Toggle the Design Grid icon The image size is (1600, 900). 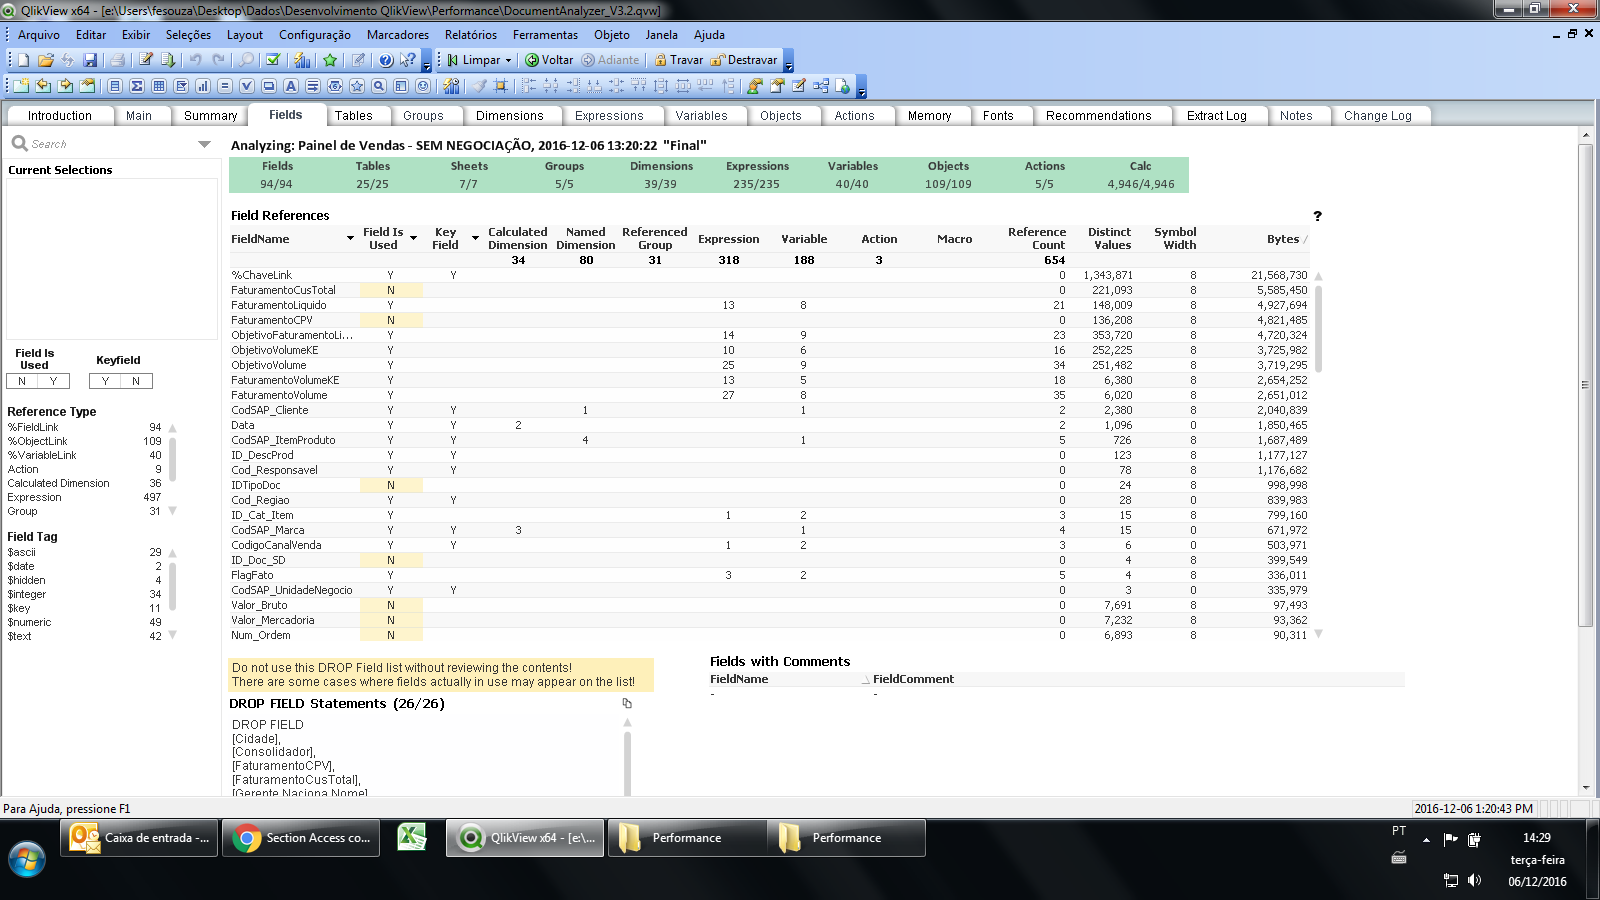pos(501,86)
